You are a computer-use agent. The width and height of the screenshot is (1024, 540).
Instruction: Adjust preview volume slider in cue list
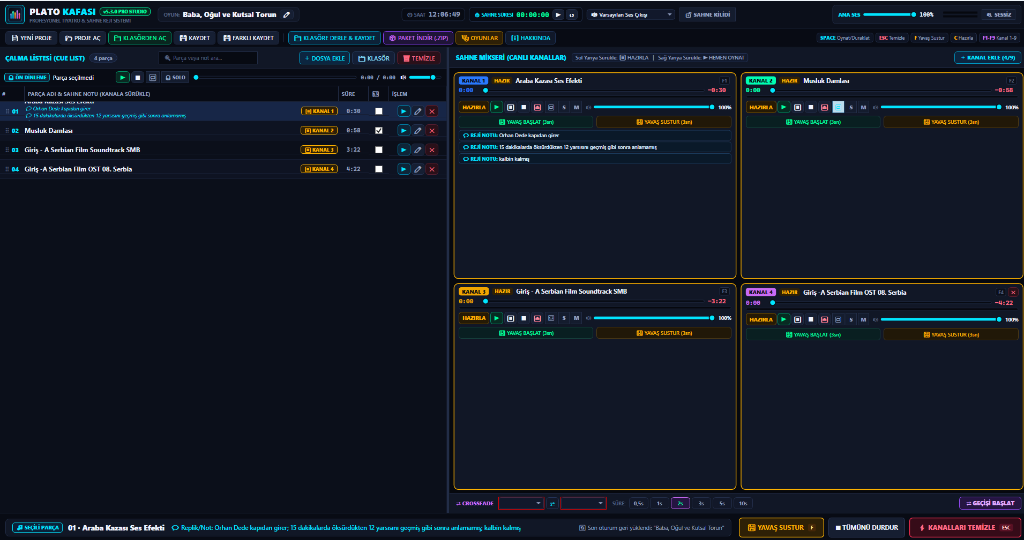coord(423,77)
